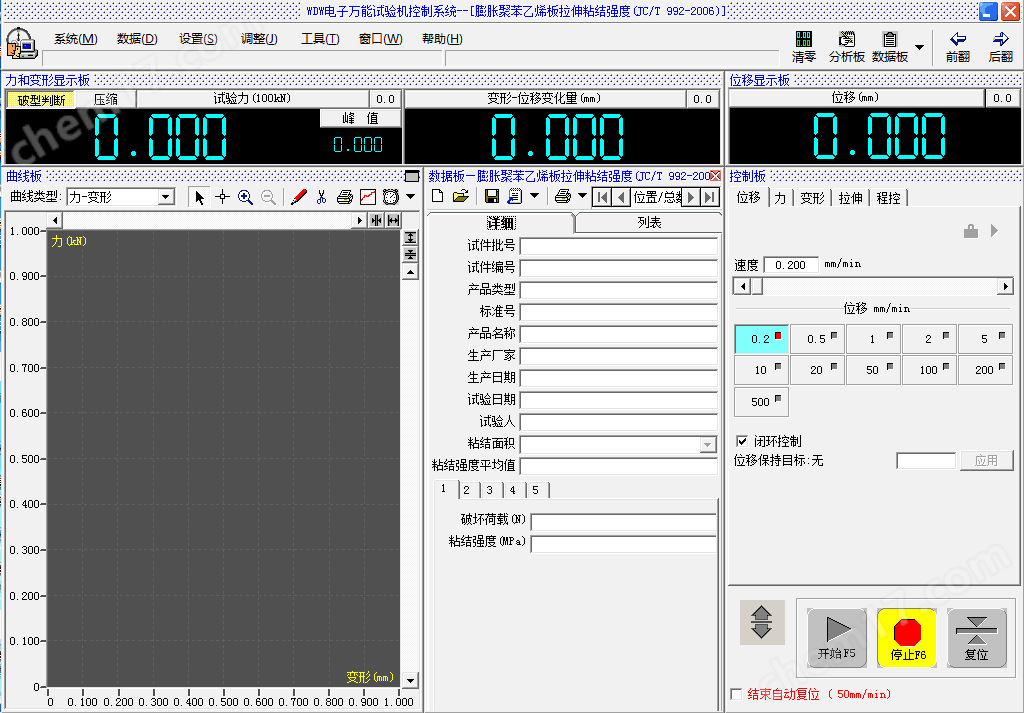Open curve toolbar overflow dropdown arrow
The image size is (1024, 713).
click(411, 197)
